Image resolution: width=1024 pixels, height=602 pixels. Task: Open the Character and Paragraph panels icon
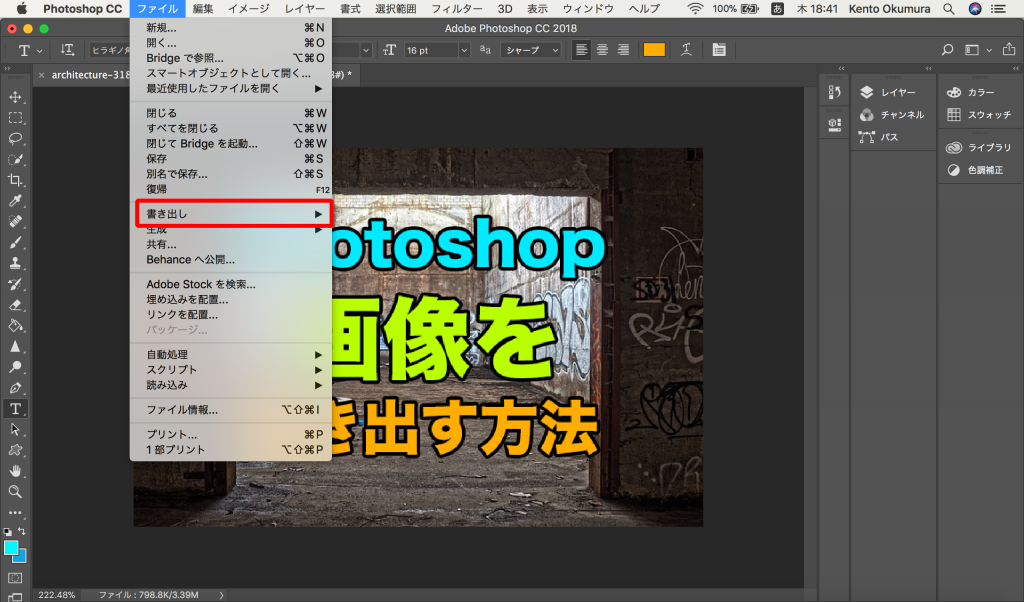pyautogui.click(x=719, y=50)
